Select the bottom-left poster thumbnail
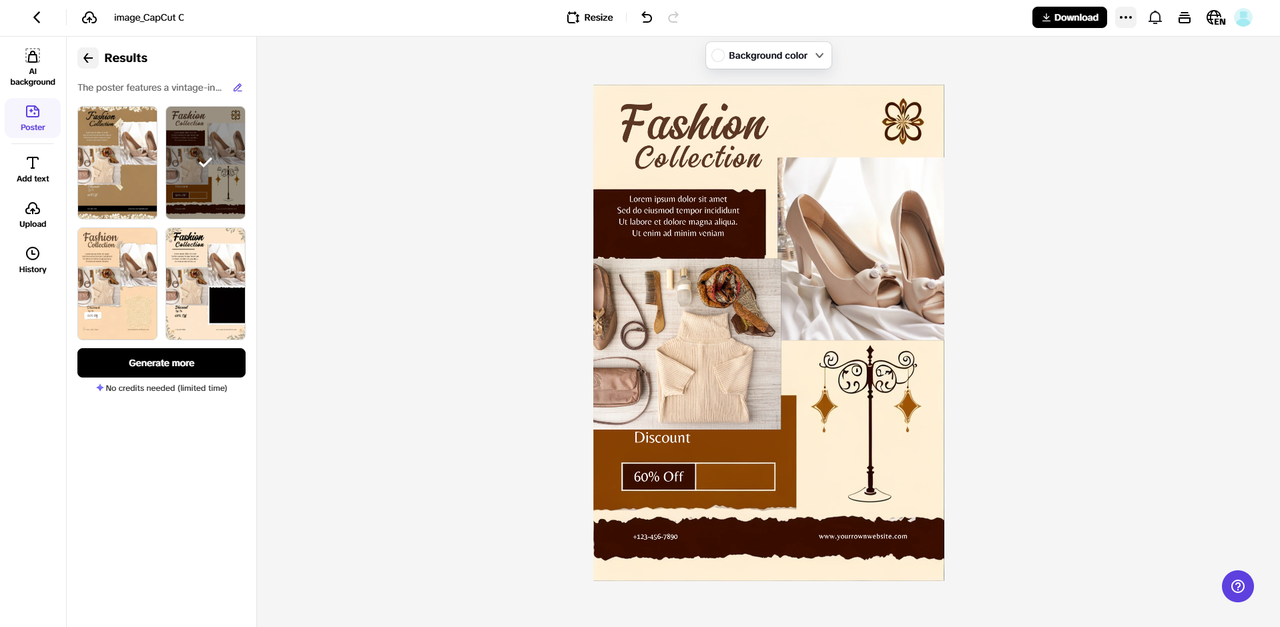This screenshot has width=1280, height=627. click(117, 283)
